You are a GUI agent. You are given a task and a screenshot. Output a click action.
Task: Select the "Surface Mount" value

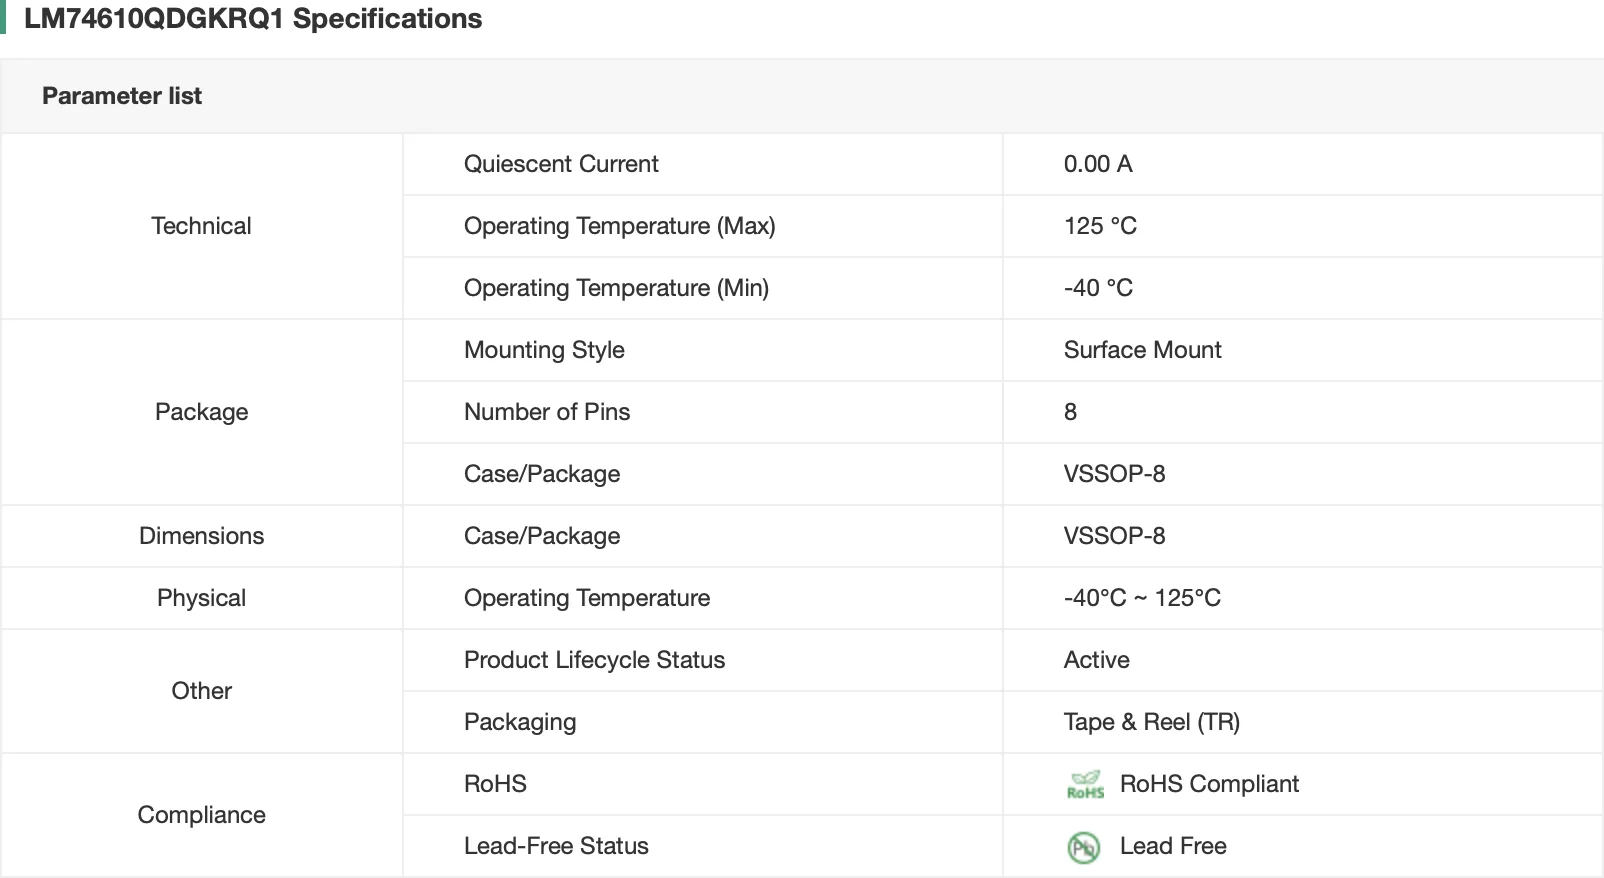click(x=1142, y=350)
